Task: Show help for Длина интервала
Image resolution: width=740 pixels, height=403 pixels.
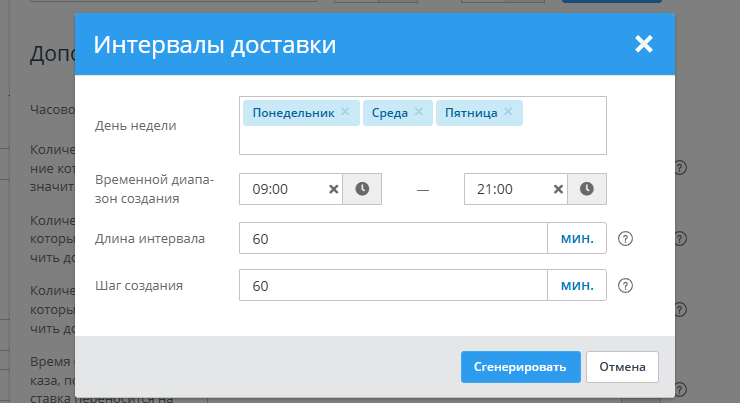Action: tap(626, 239)
